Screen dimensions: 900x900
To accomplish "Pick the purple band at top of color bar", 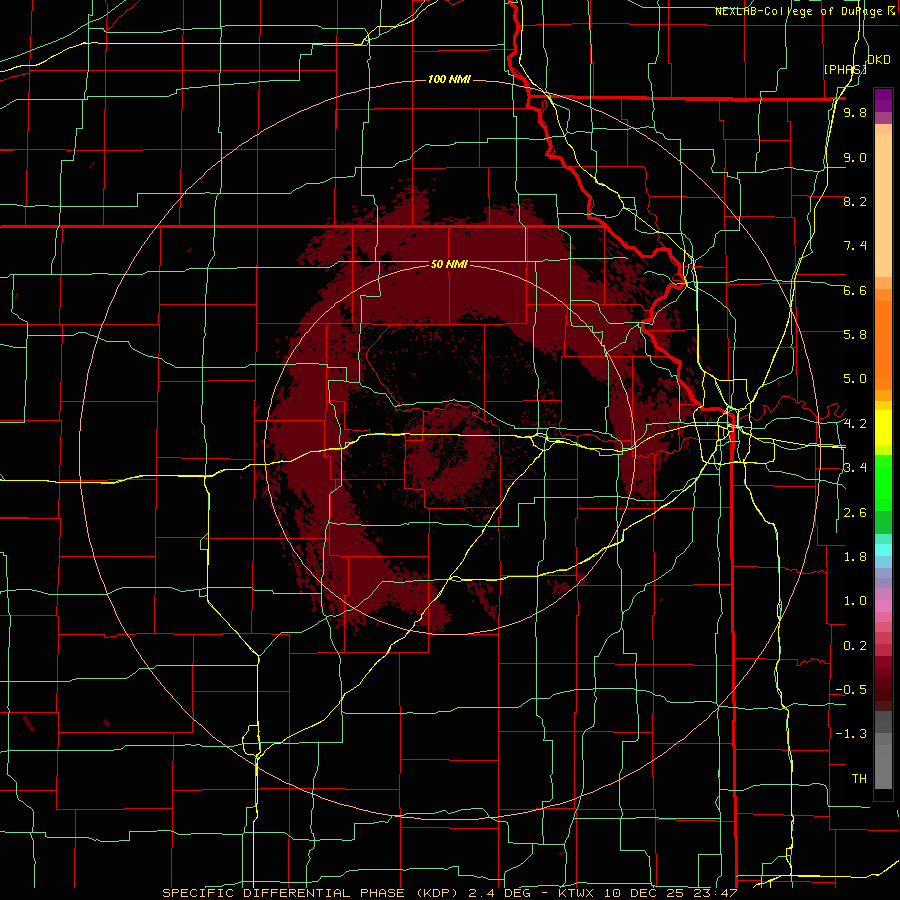I will (x=883, y=100).
